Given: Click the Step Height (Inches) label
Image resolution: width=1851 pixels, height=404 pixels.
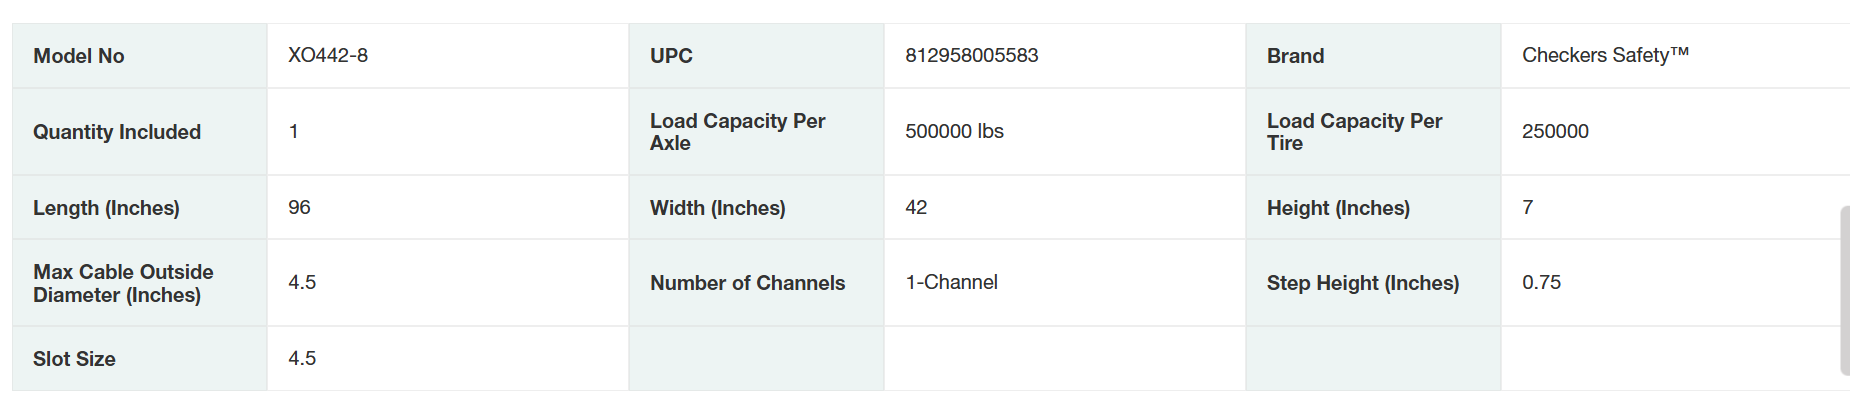Looking at the screenshot, I should pyautogui.click(x=1362, y=283).
